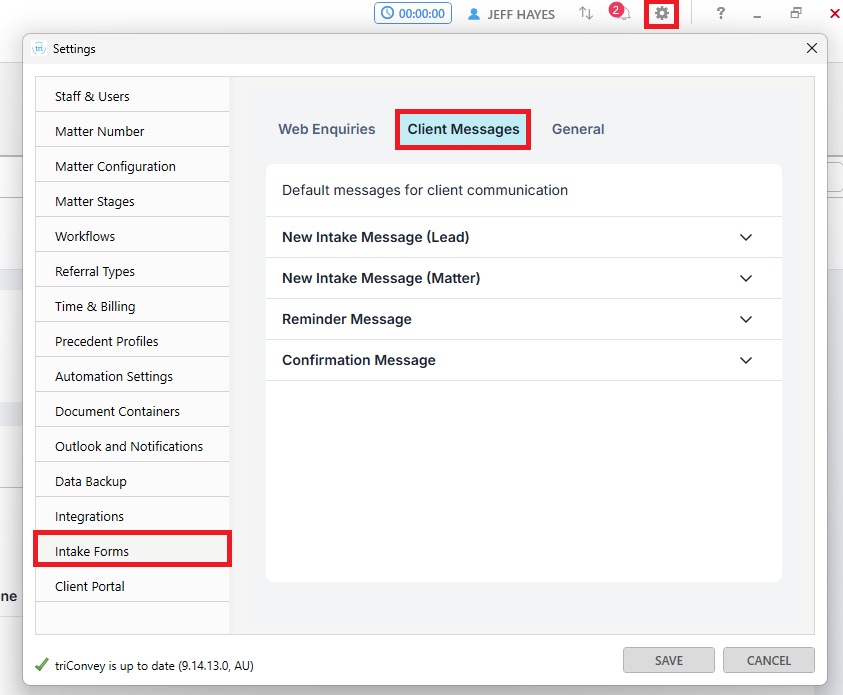The image size is (843, 695).
Task: Click the CANCEL button
Action: coord(768,660)
